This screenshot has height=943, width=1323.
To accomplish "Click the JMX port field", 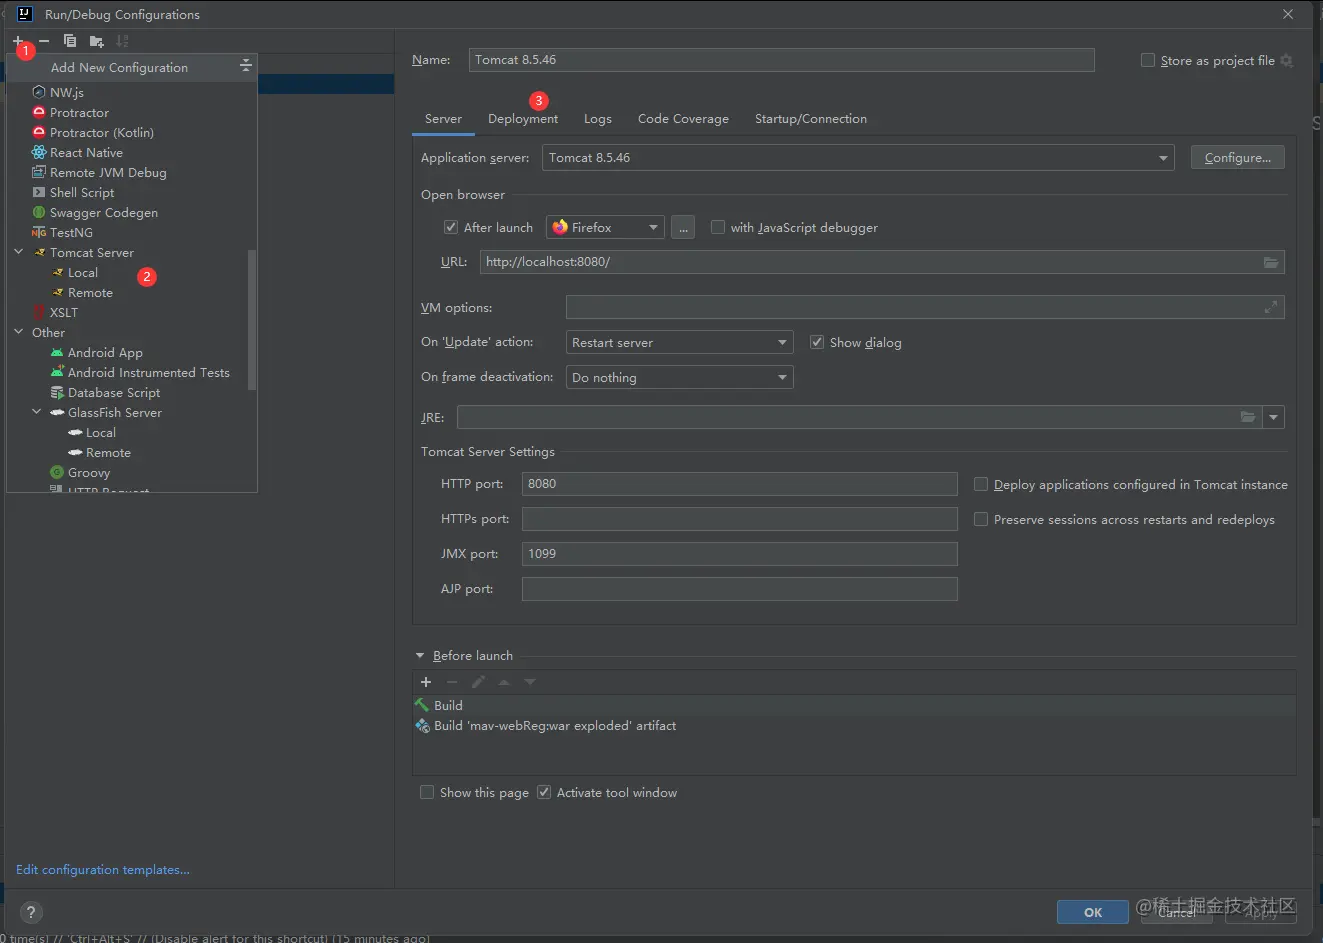I will point(740,554).
